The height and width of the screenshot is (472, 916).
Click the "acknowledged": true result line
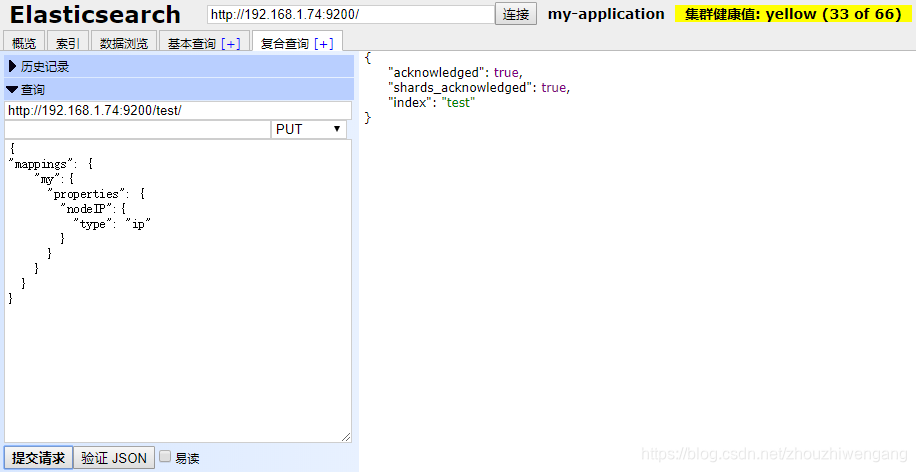pos(455,72)
